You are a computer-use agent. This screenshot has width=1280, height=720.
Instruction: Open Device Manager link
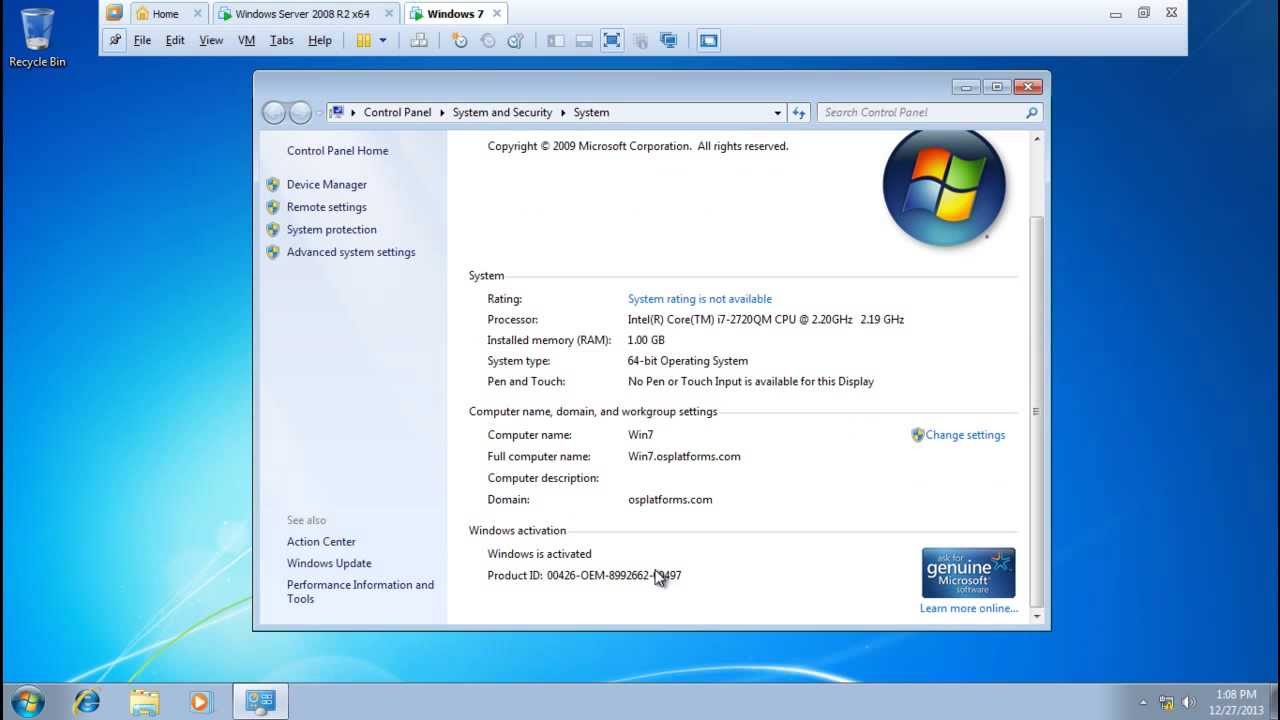326,185
